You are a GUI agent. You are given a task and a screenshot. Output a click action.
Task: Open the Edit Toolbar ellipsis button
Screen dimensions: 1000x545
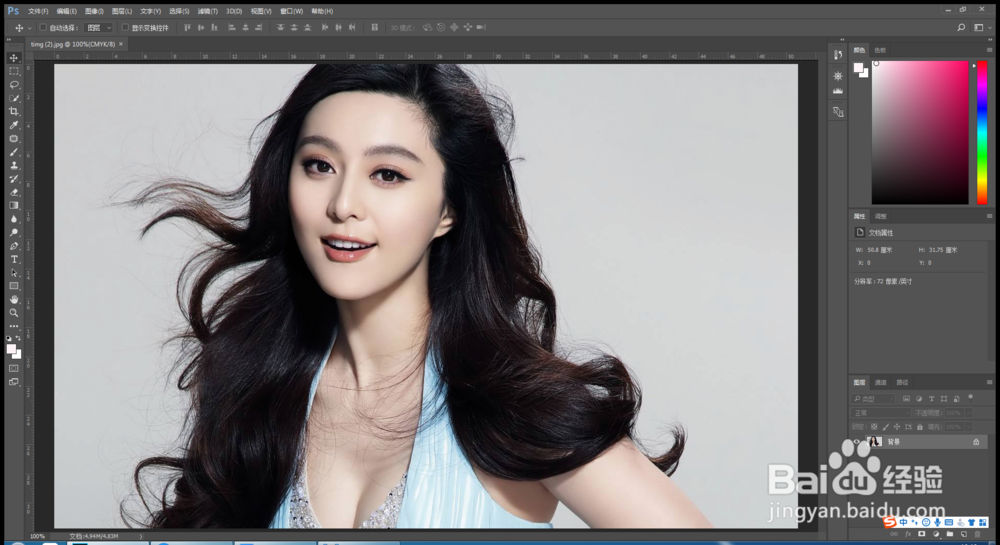(13, 326)
